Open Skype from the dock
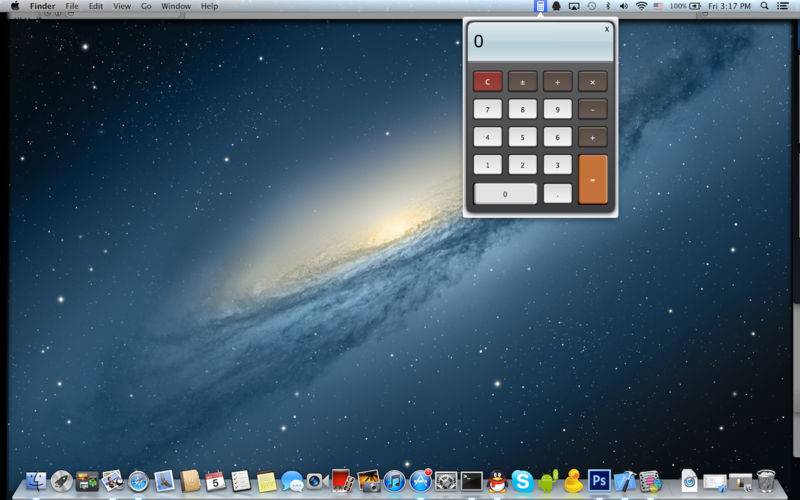This screenshot has height=500, width=800. click(523, 481)
